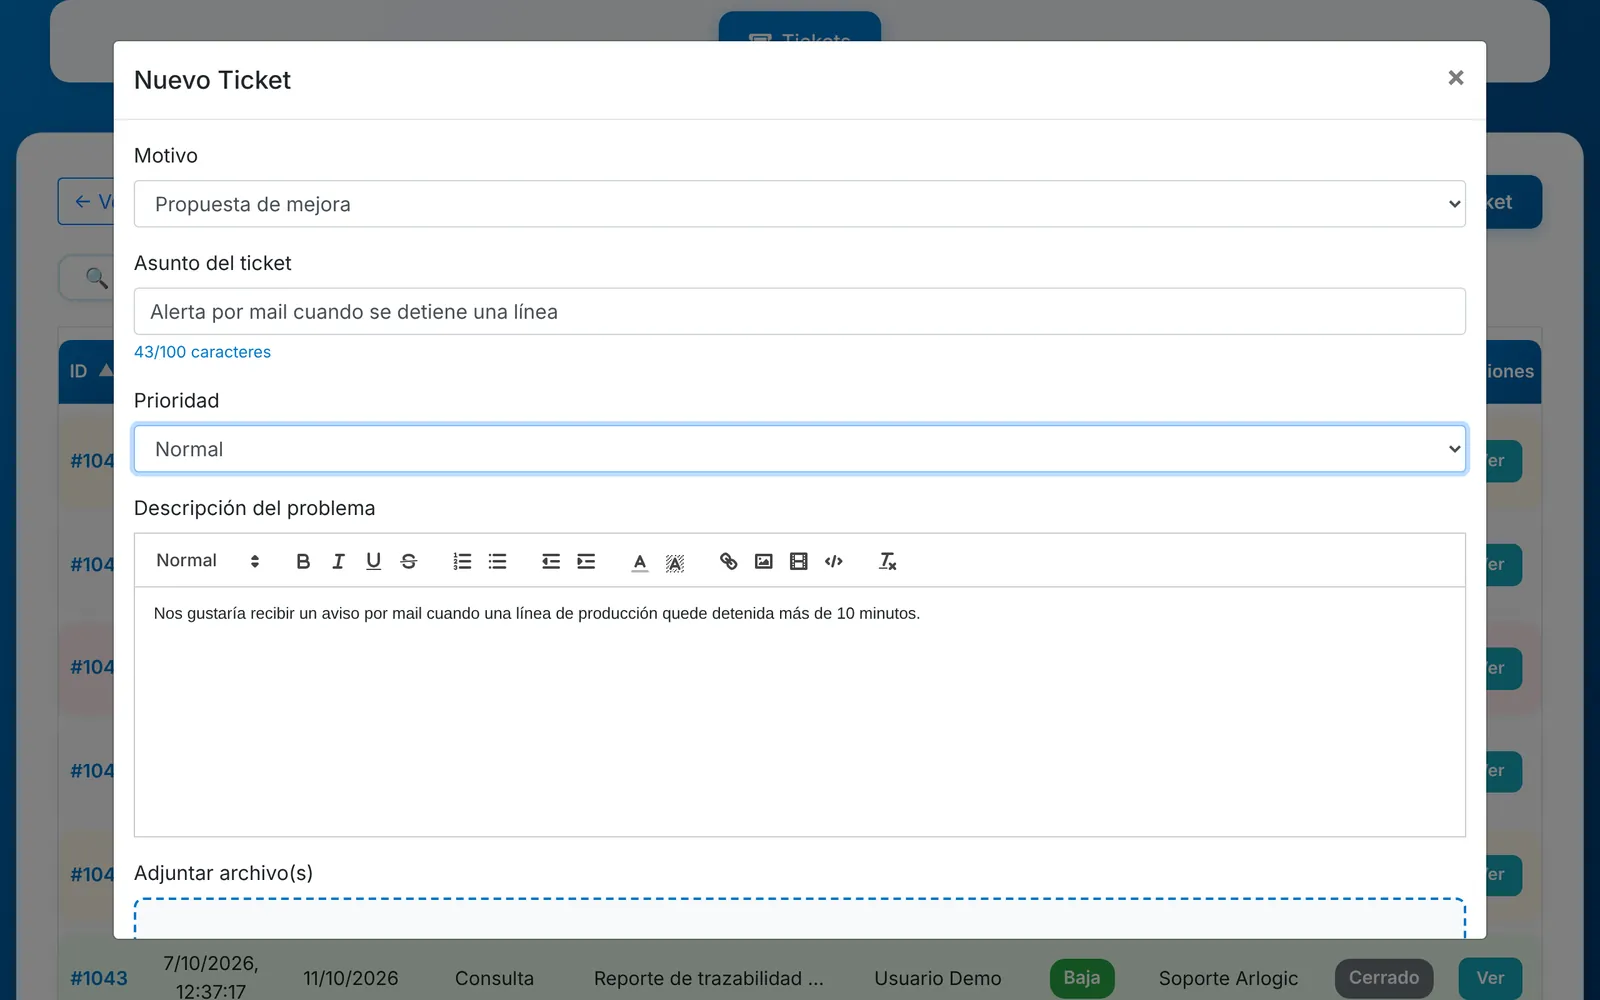Click the search magnifier icon behind dialog

pos(97,277)
